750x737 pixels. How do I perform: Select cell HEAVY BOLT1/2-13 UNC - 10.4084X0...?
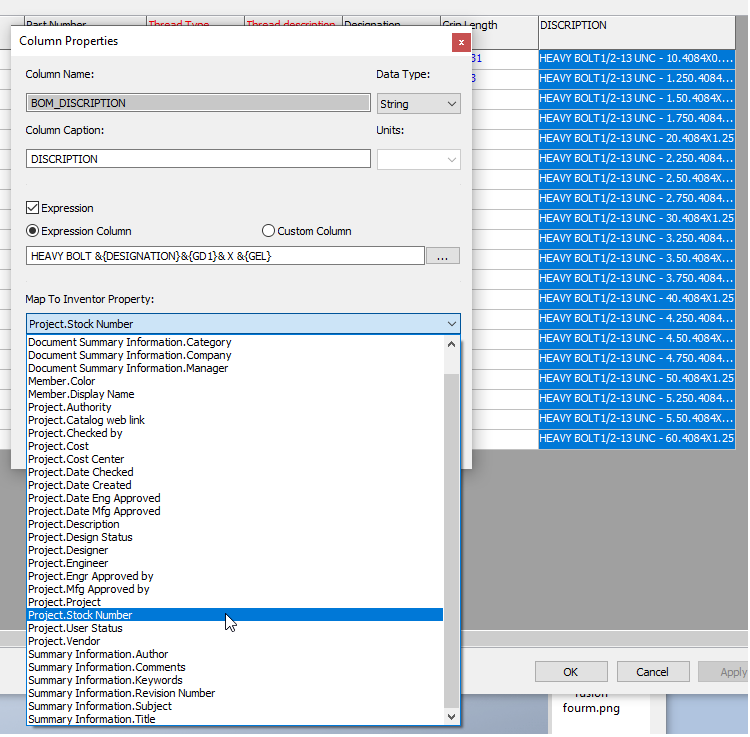pyautogui.click(x=637, y=58)
